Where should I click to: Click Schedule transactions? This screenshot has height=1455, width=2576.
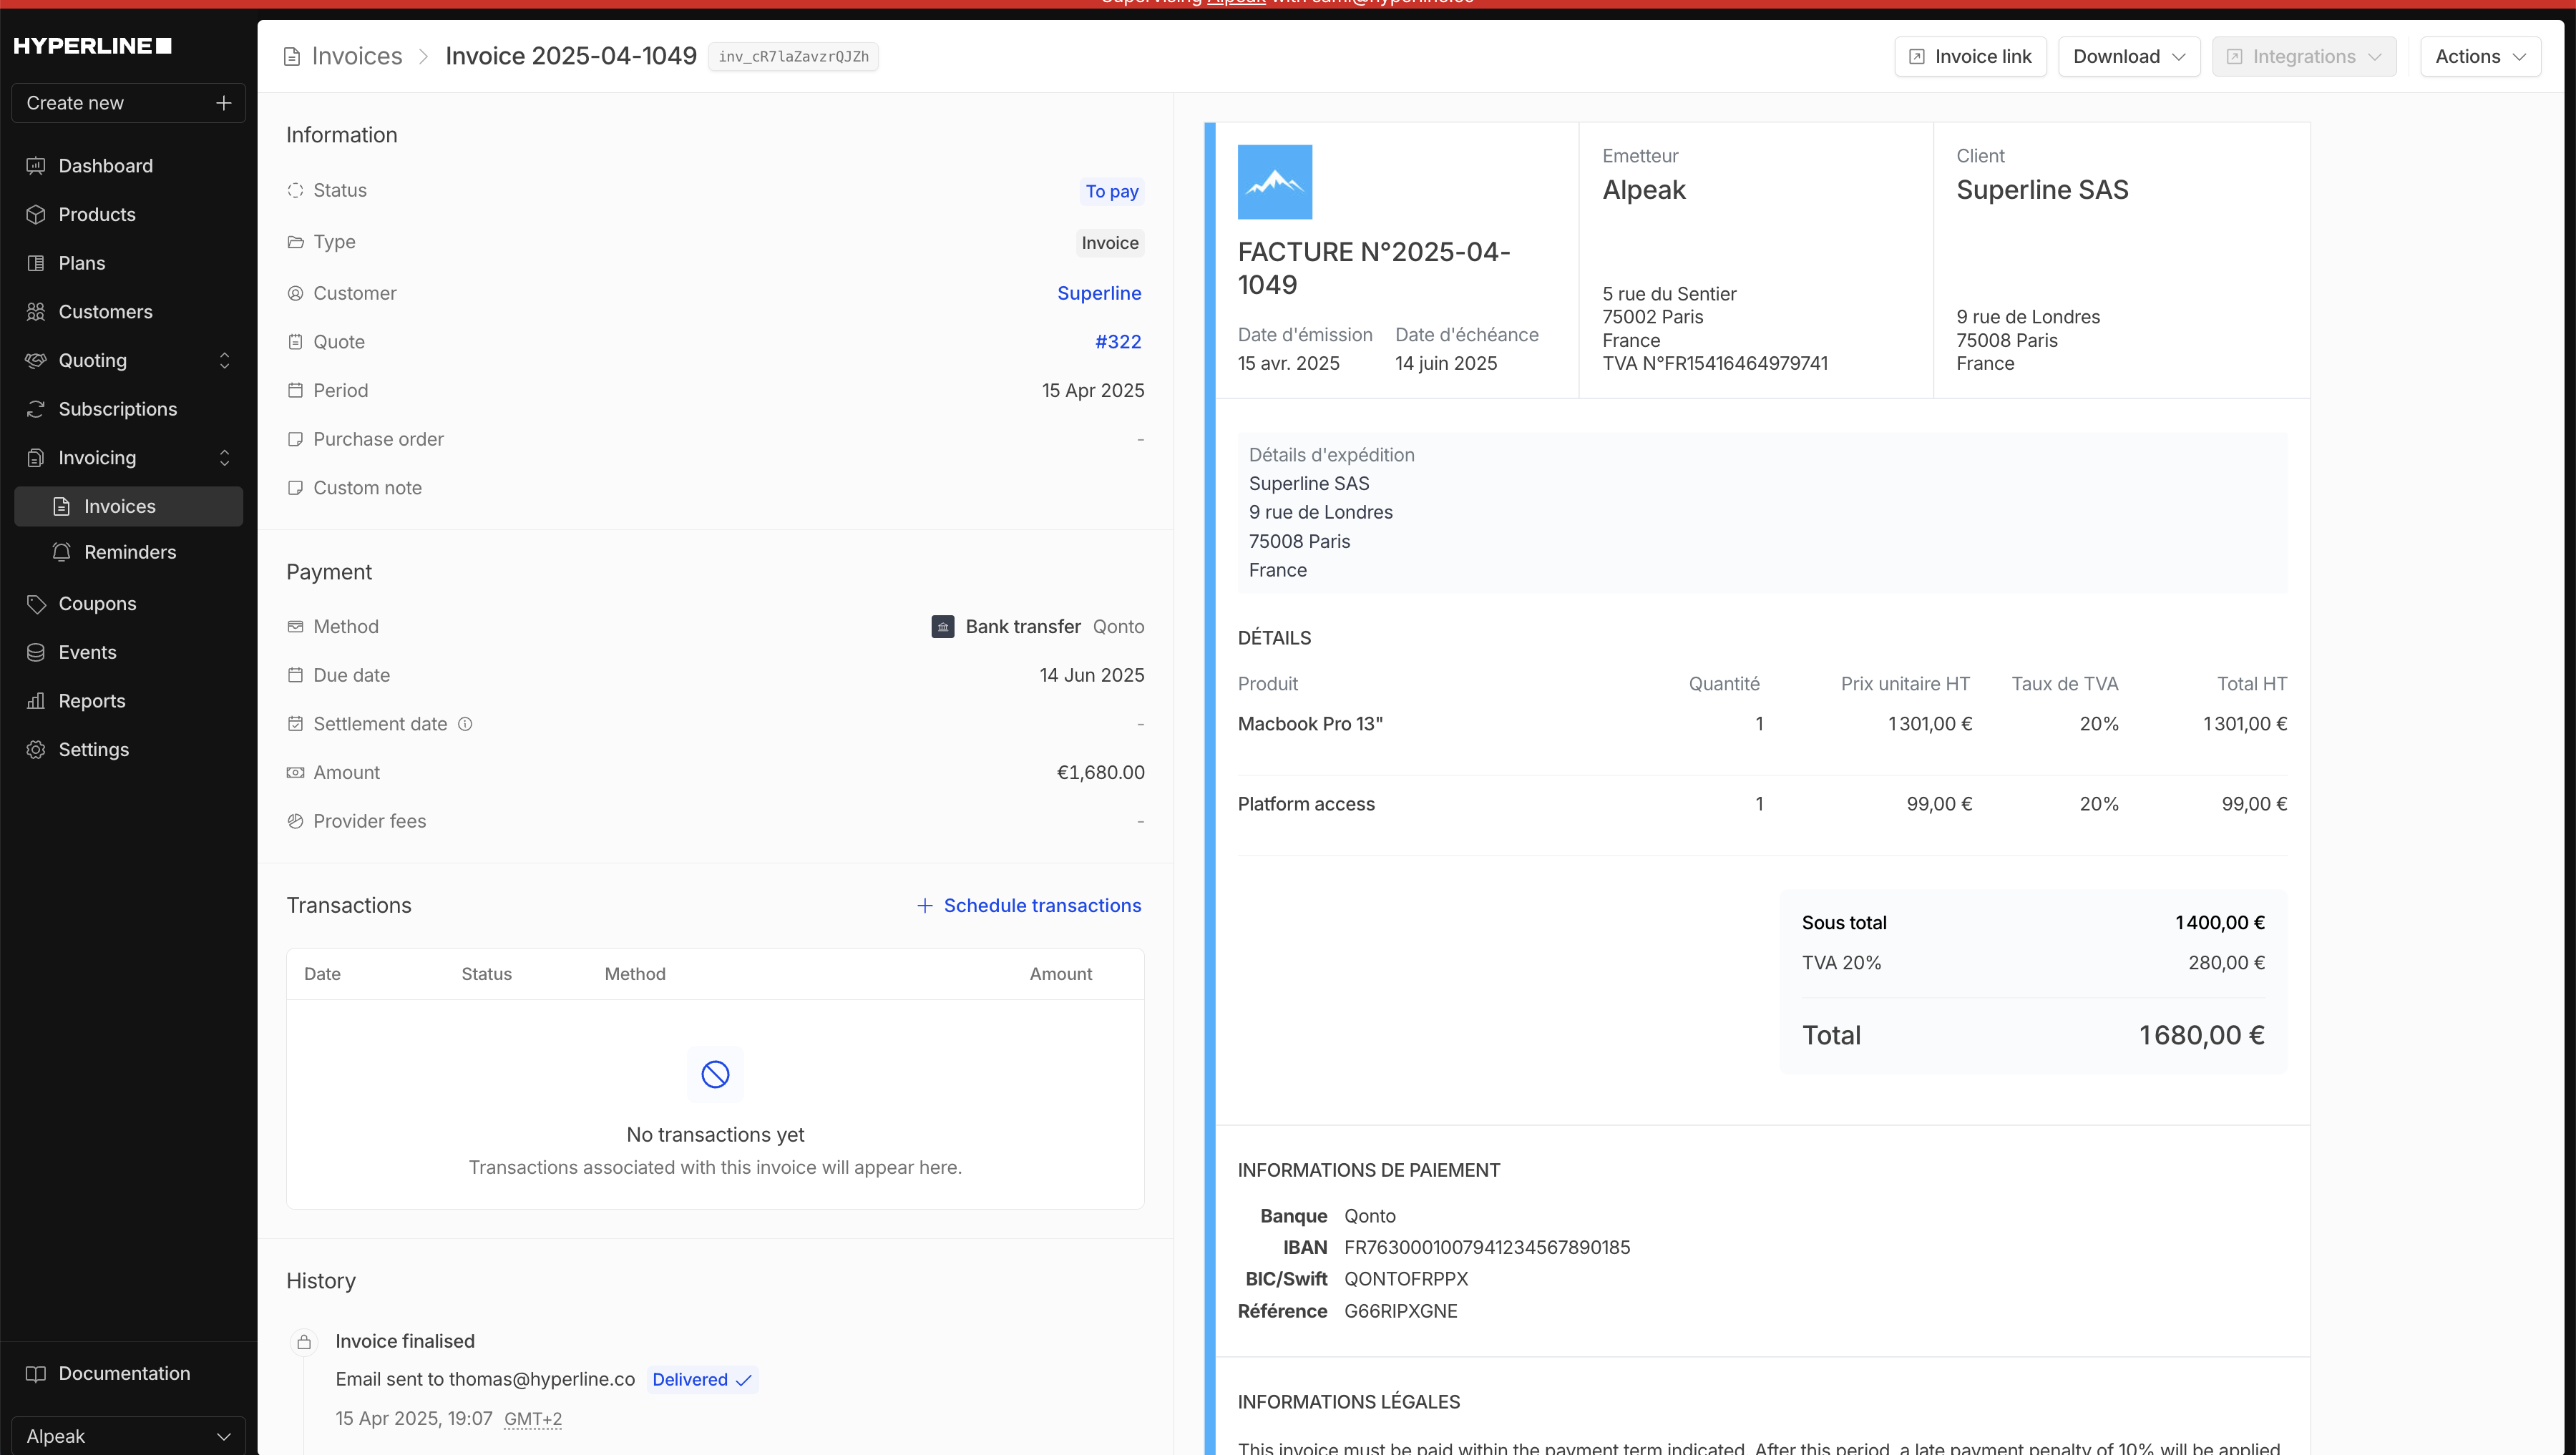pos(1029,906)
